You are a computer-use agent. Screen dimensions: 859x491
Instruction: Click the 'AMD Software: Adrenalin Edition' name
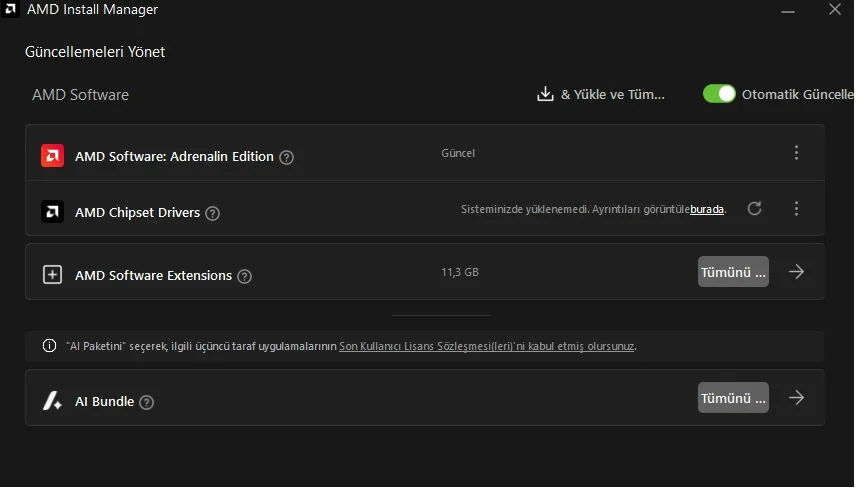tap(174, 157)
